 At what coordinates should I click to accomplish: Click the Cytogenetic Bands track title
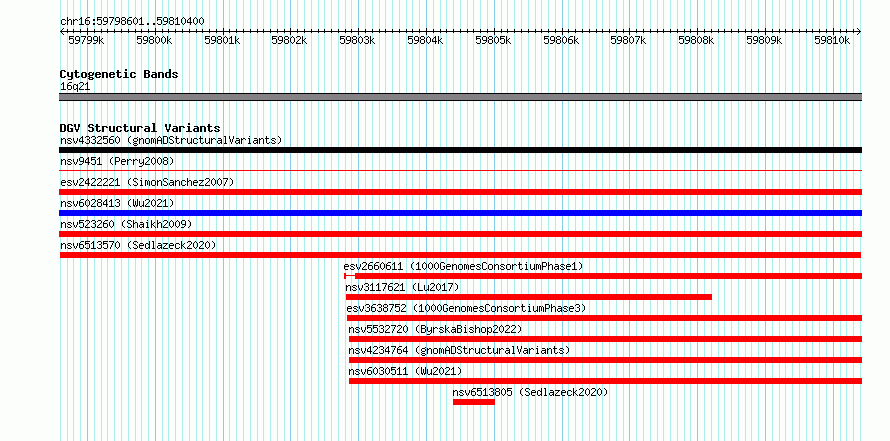pos(119,74)
